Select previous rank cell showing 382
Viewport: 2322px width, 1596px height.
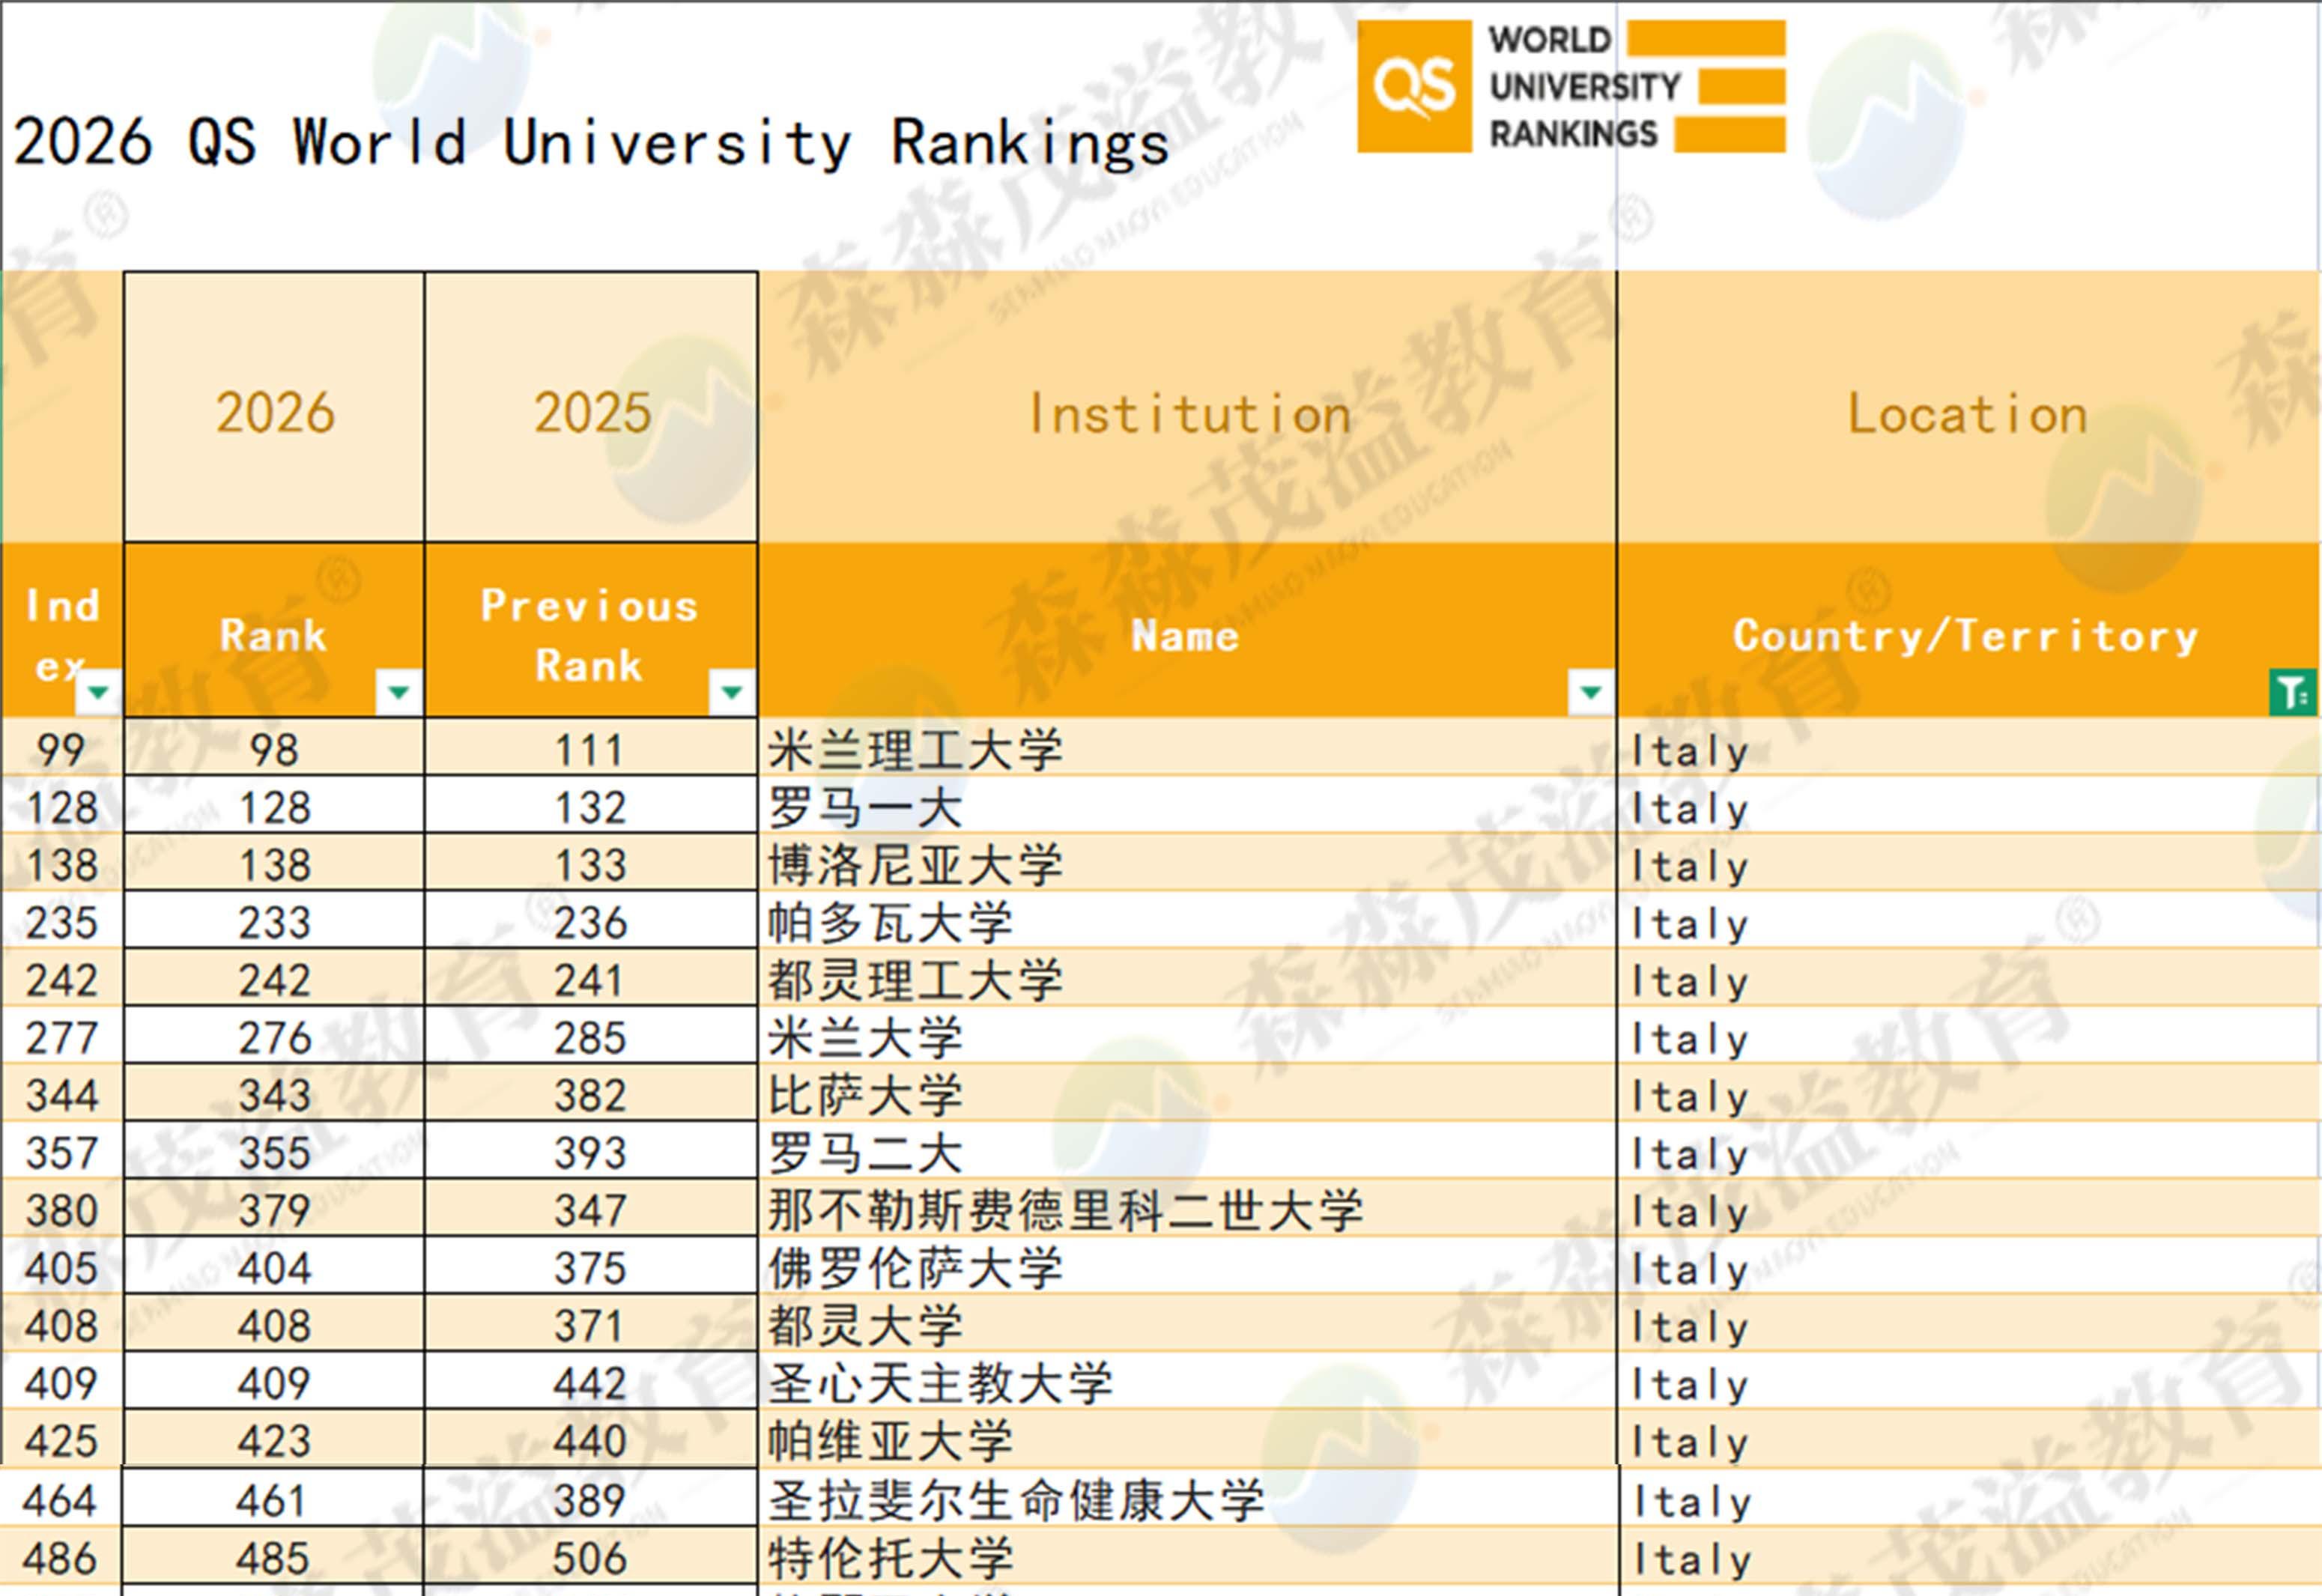click(591, 1095)
